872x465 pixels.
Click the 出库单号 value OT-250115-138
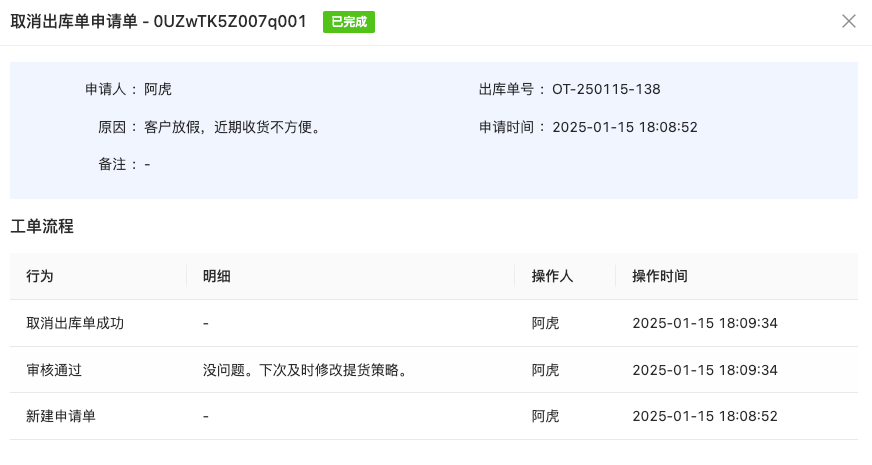(x=606, y=89)
